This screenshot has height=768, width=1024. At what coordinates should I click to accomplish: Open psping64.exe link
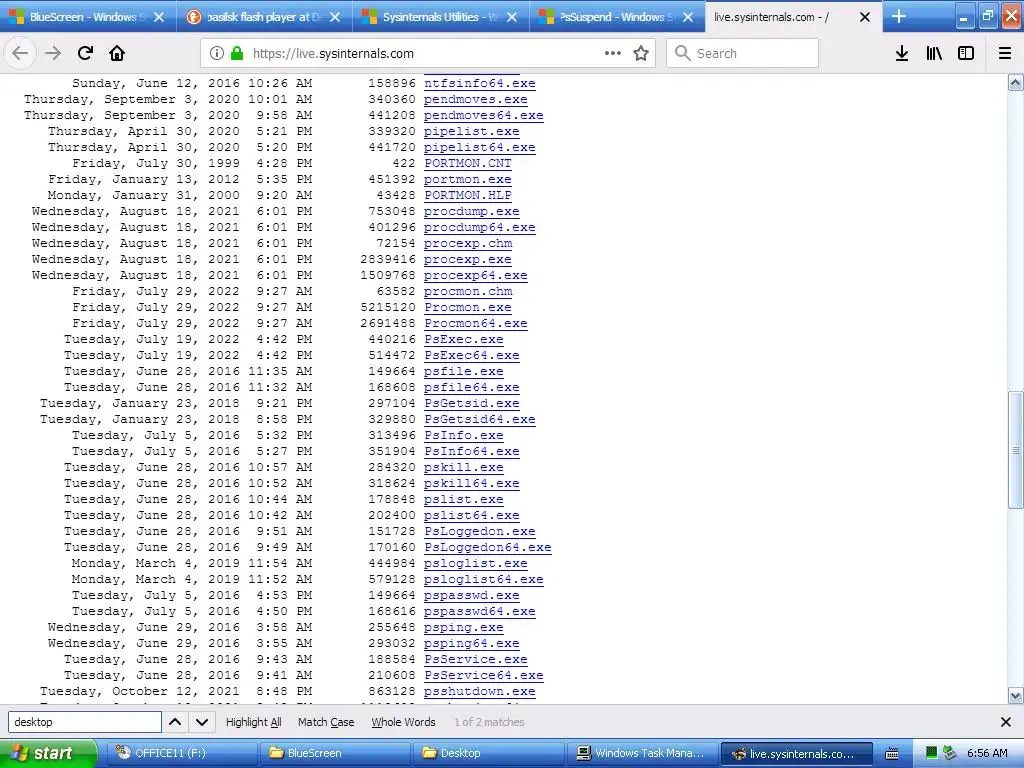point(472,643)
